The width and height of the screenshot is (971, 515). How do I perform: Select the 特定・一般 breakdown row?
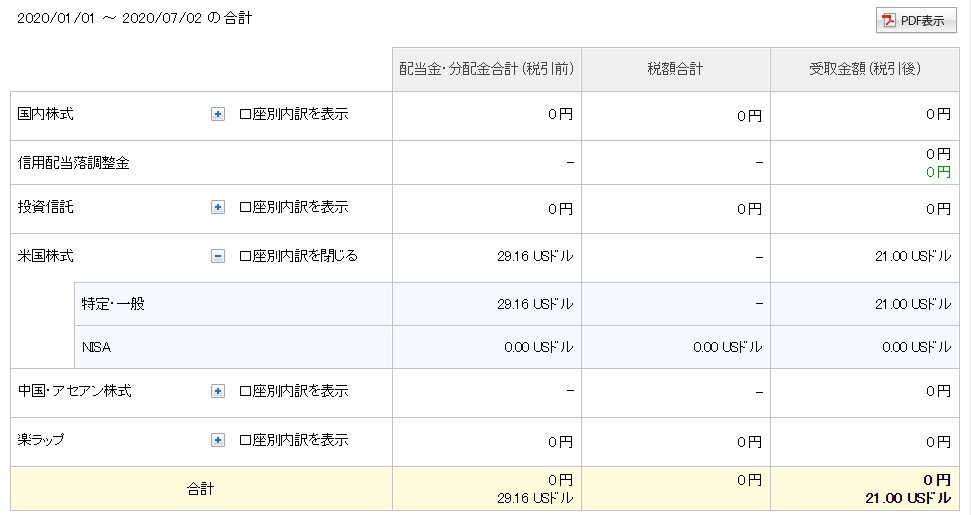tap(516, 304)
